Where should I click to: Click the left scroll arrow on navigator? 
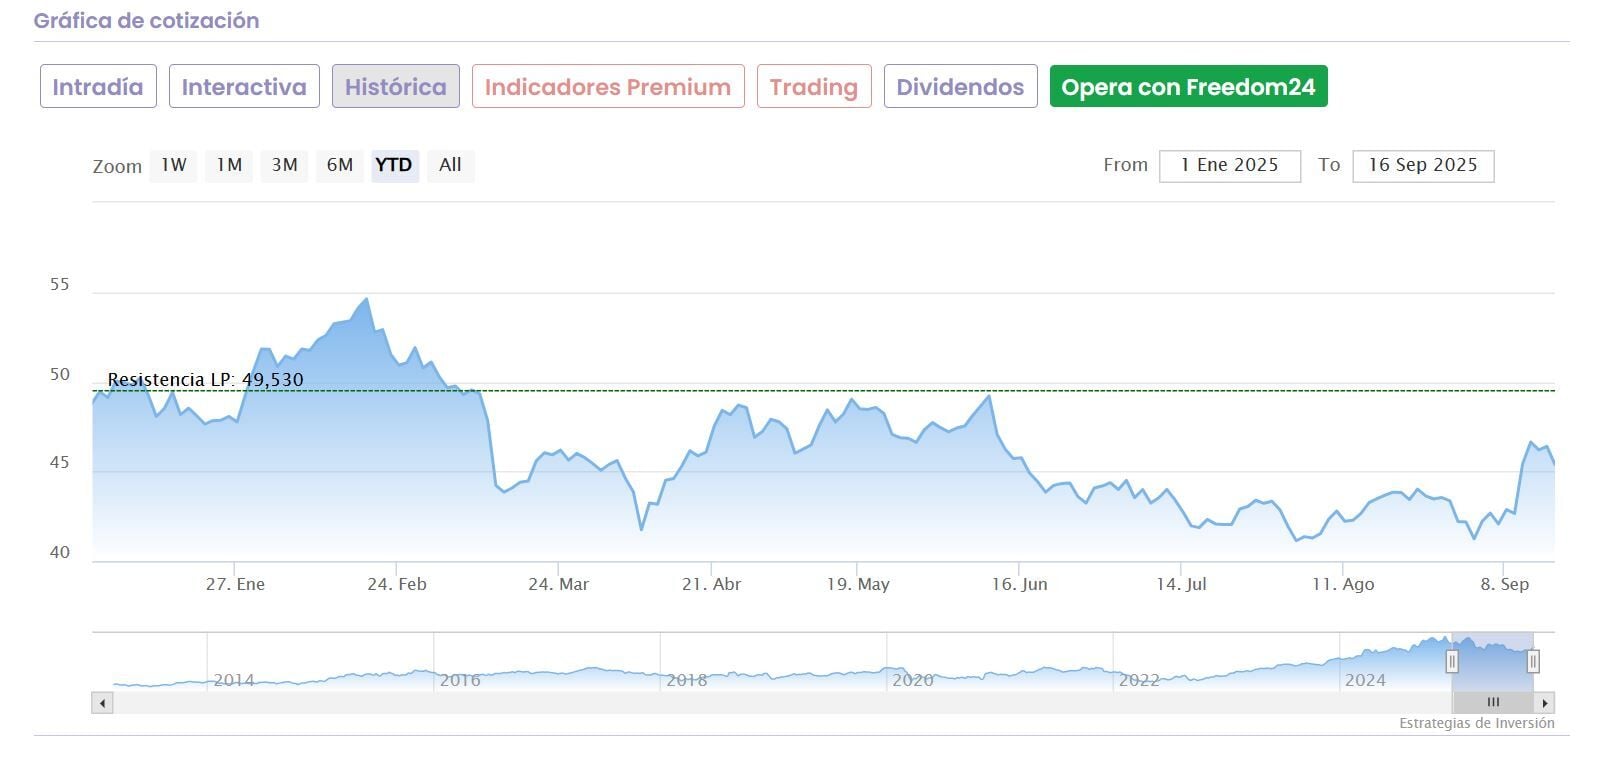click(102, 703)
